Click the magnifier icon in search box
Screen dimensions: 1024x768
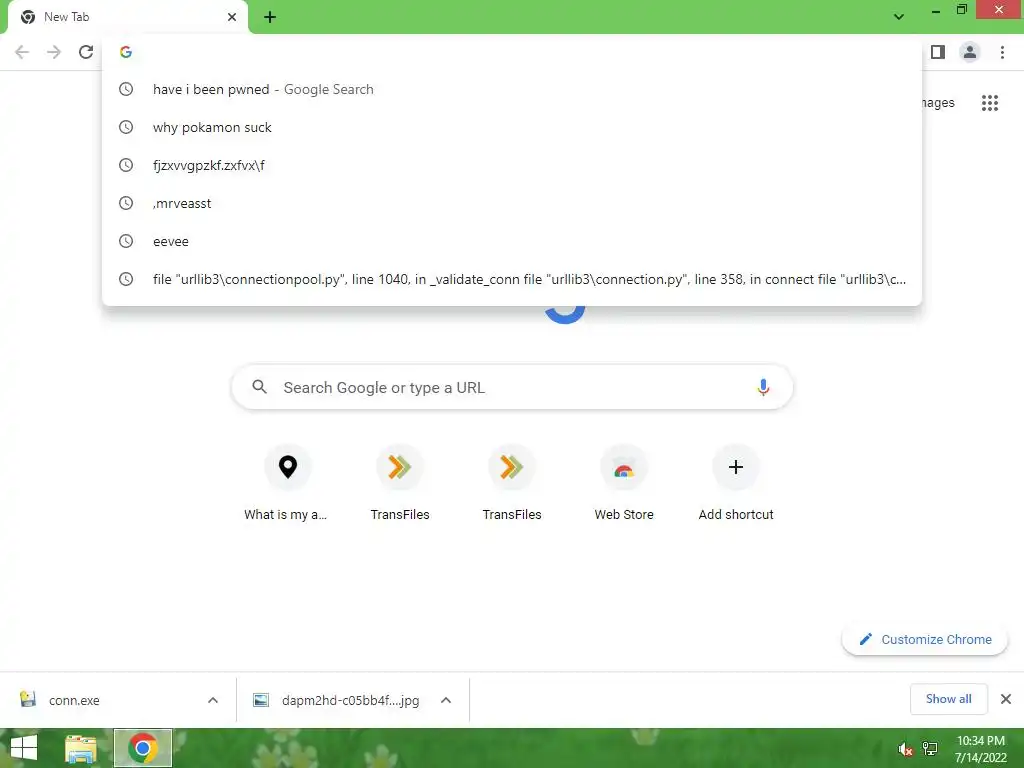259,387
